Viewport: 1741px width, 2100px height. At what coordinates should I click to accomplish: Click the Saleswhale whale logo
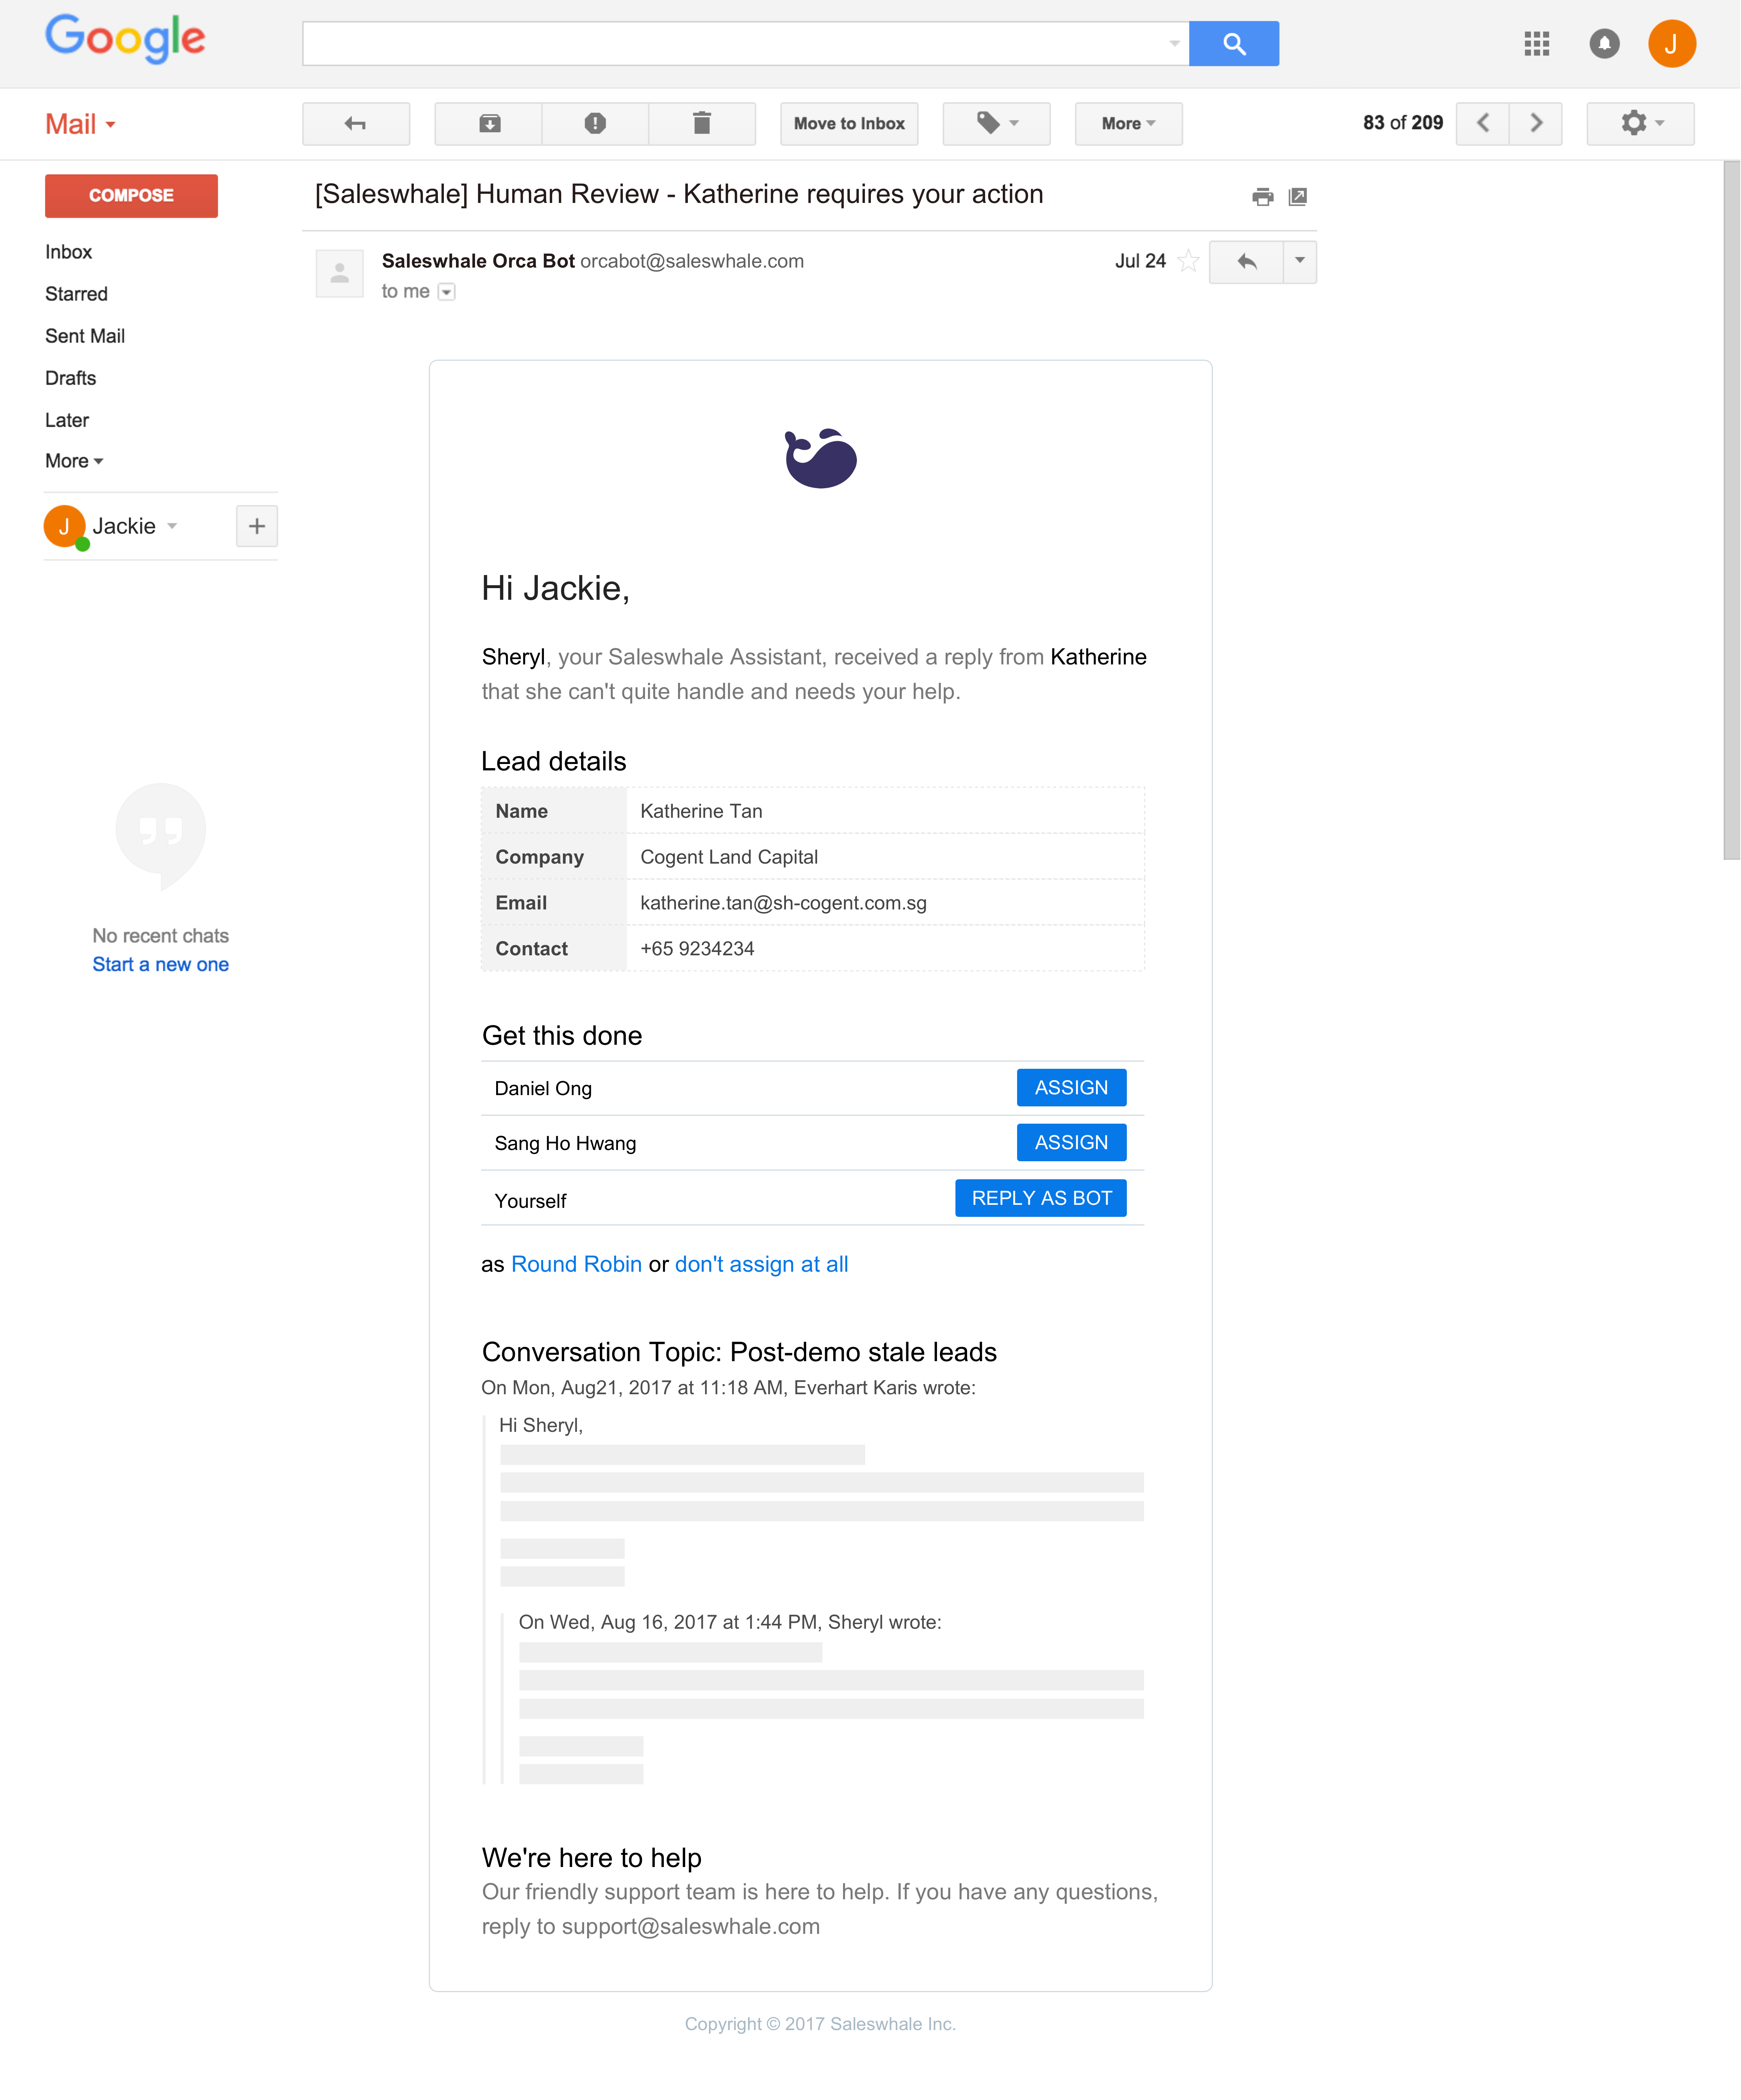[820, 458]
